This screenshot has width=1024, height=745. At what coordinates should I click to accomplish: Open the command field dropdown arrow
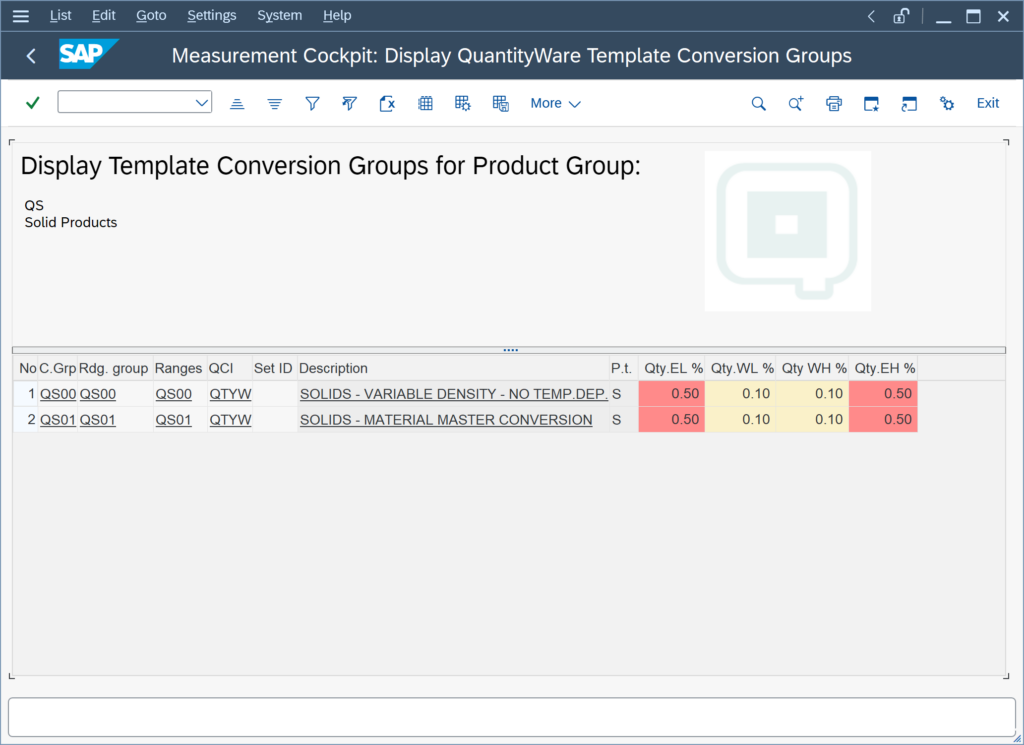coord(202,103)
